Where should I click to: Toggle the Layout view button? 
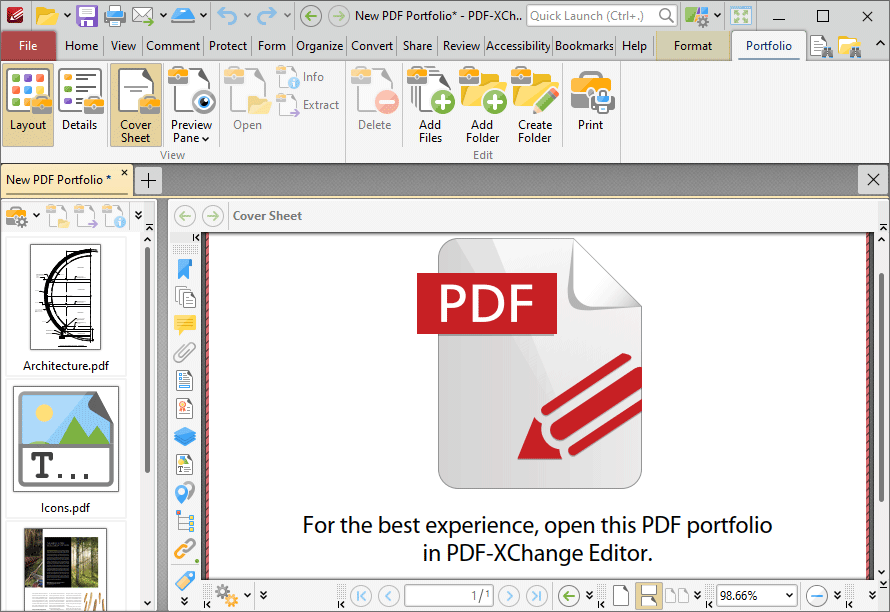coord(28,105)
